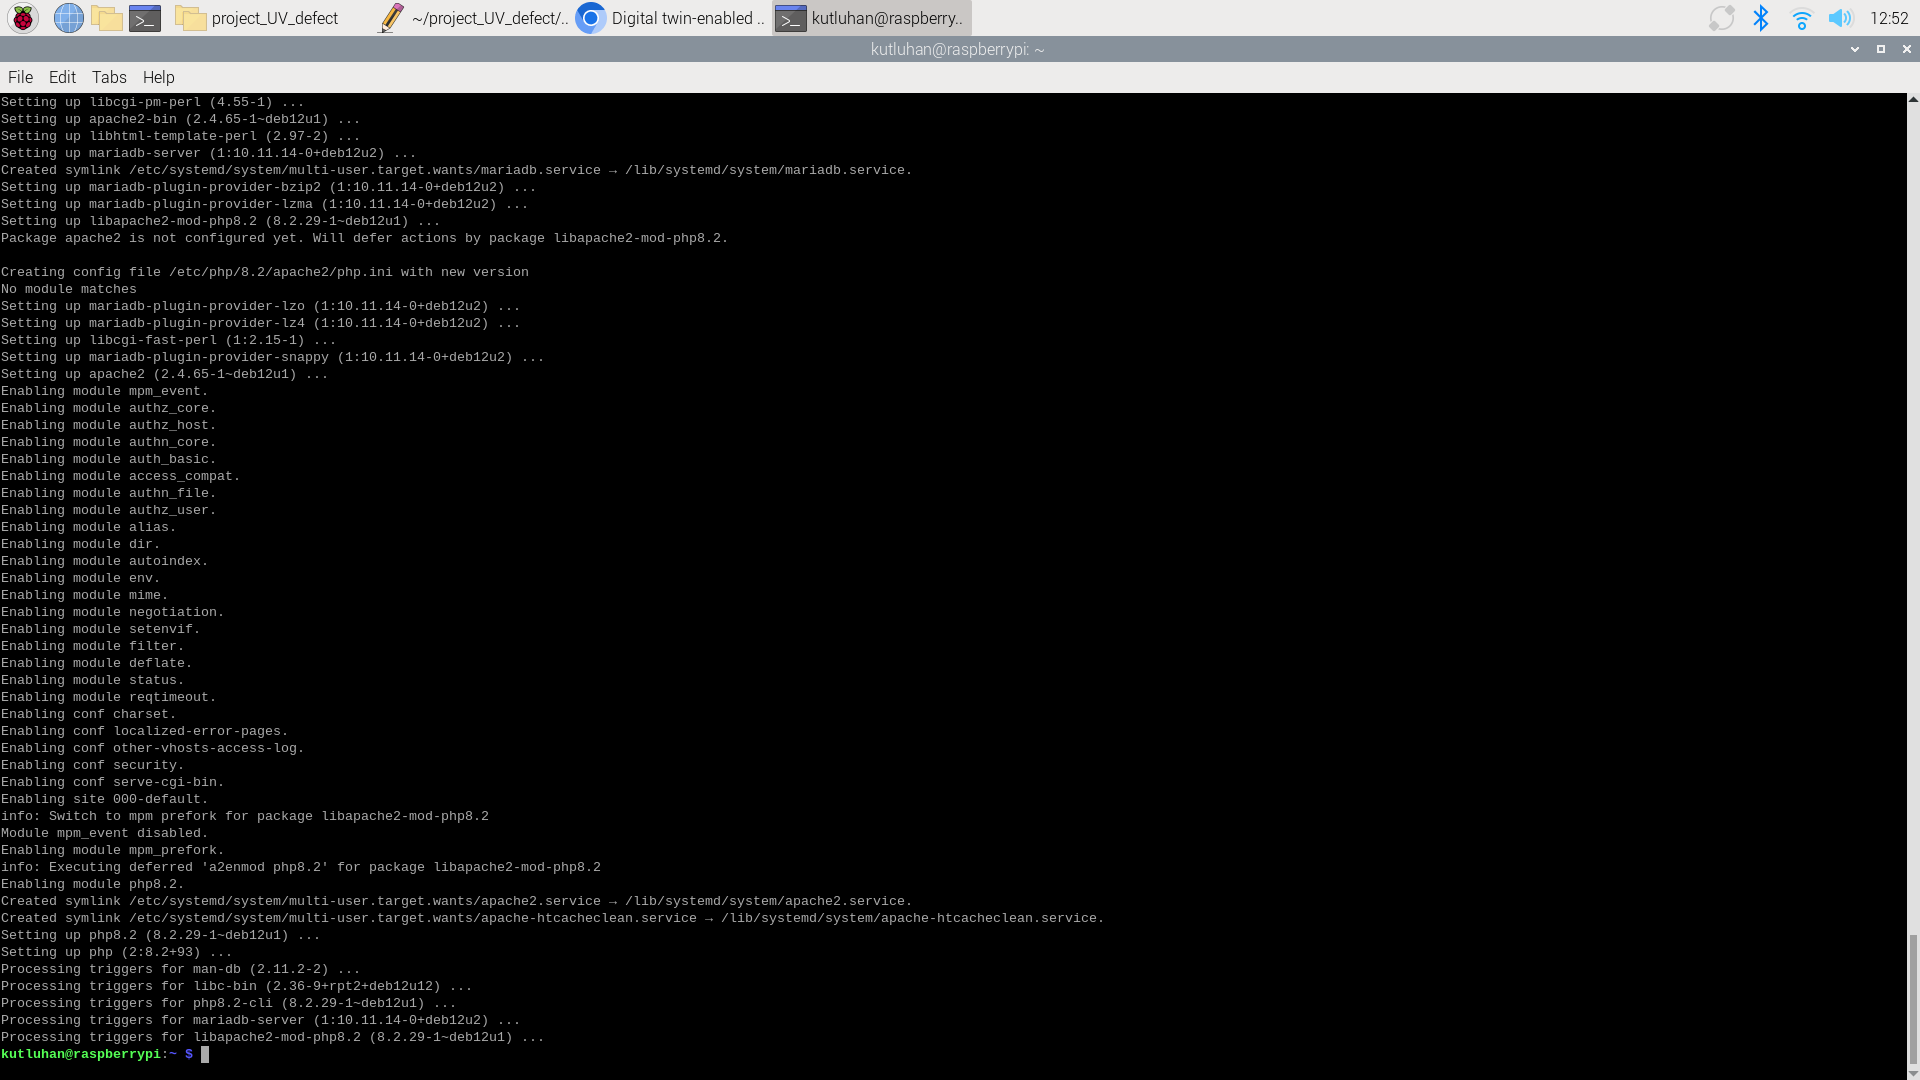
Task: Switch to Digital twin-enabled Chromium window
Action: tap(672, 18)
